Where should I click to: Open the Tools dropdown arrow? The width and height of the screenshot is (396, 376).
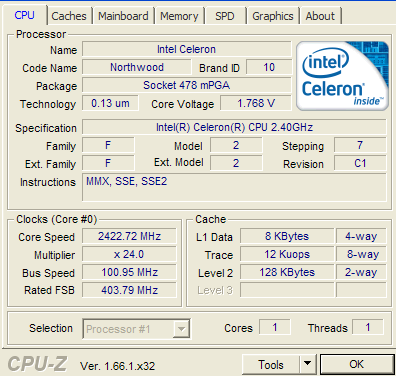pyautogui.click(x=308, y=365)
